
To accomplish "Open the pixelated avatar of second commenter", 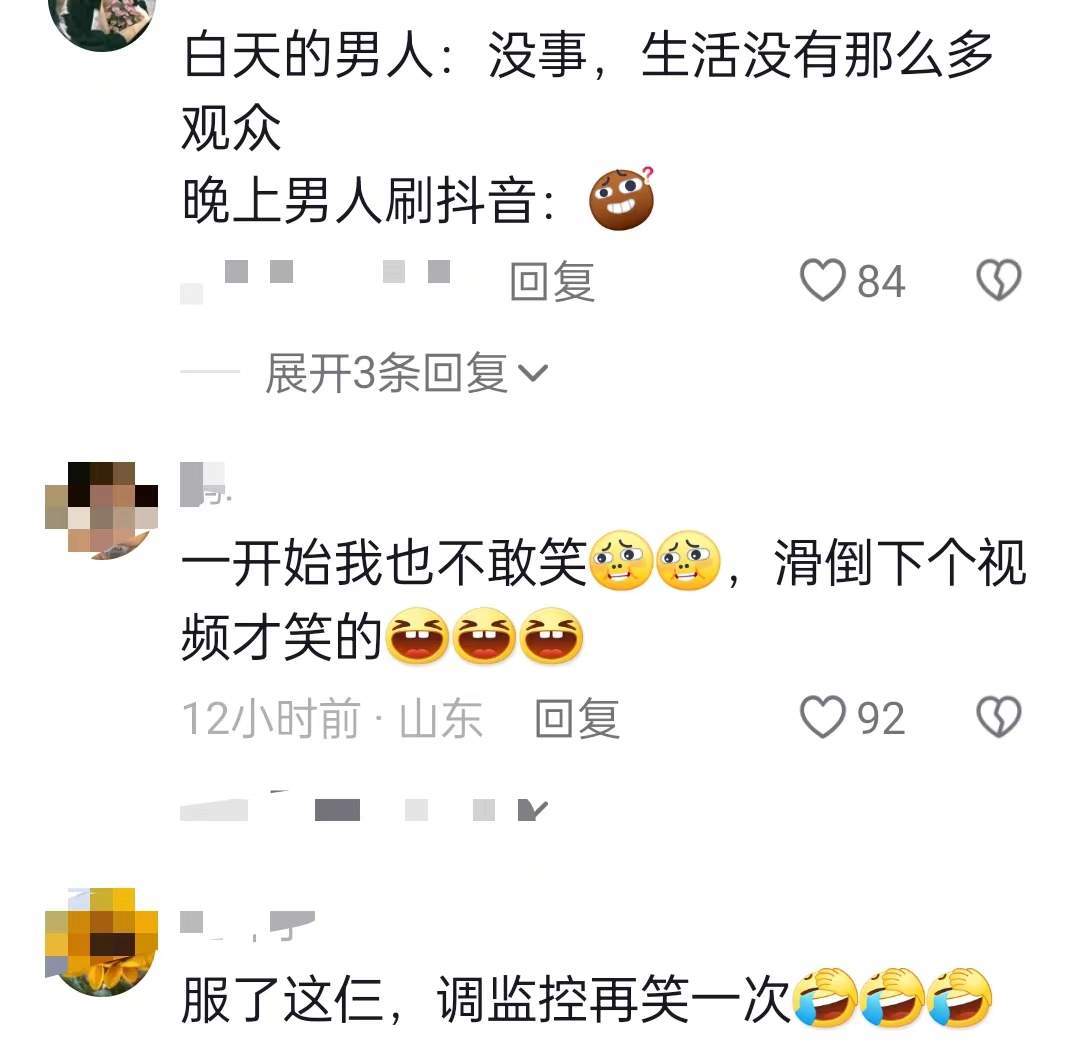I will click(x=101, y=510).
